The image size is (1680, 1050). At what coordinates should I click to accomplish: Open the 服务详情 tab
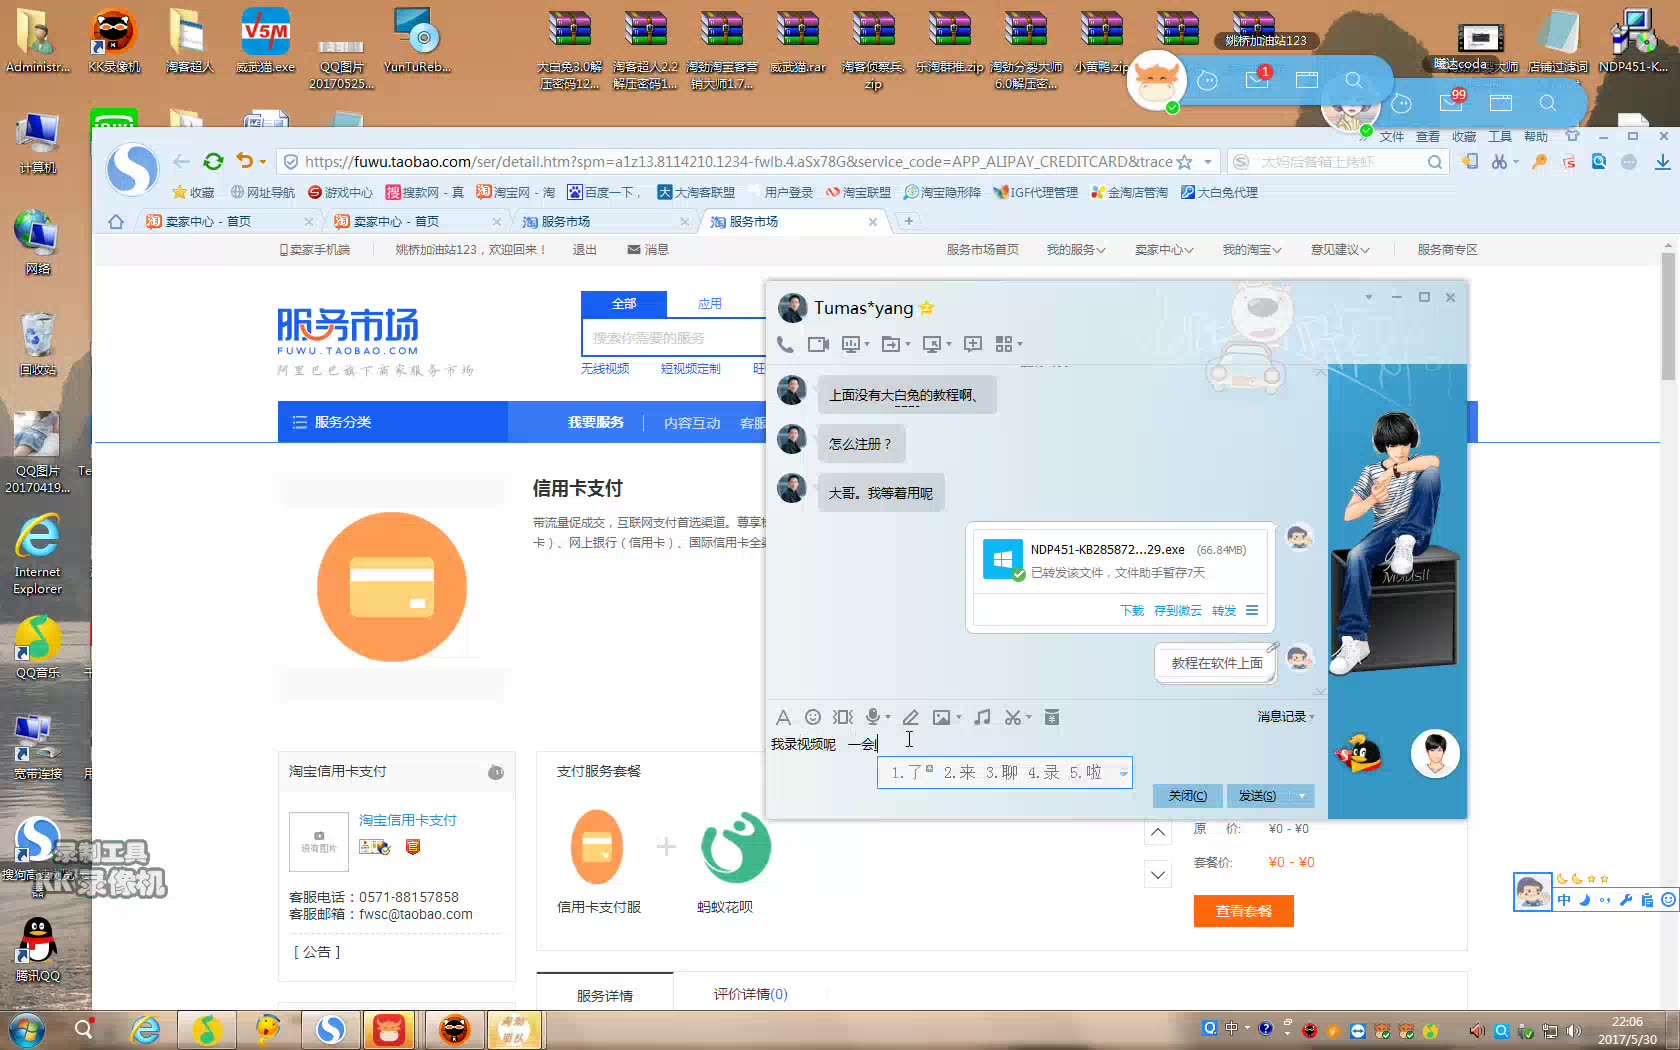click(605, 995)
